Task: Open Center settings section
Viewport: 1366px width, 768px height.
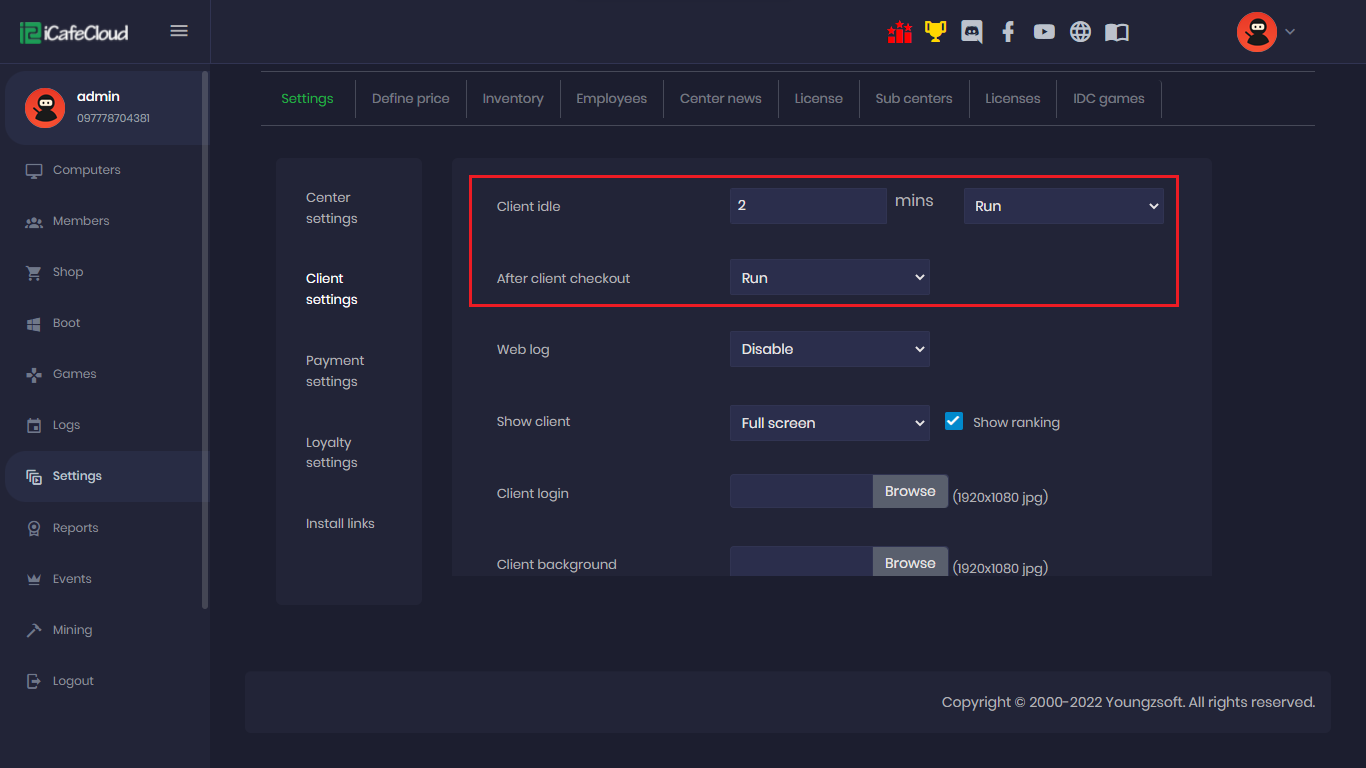Action: (332, 208)
